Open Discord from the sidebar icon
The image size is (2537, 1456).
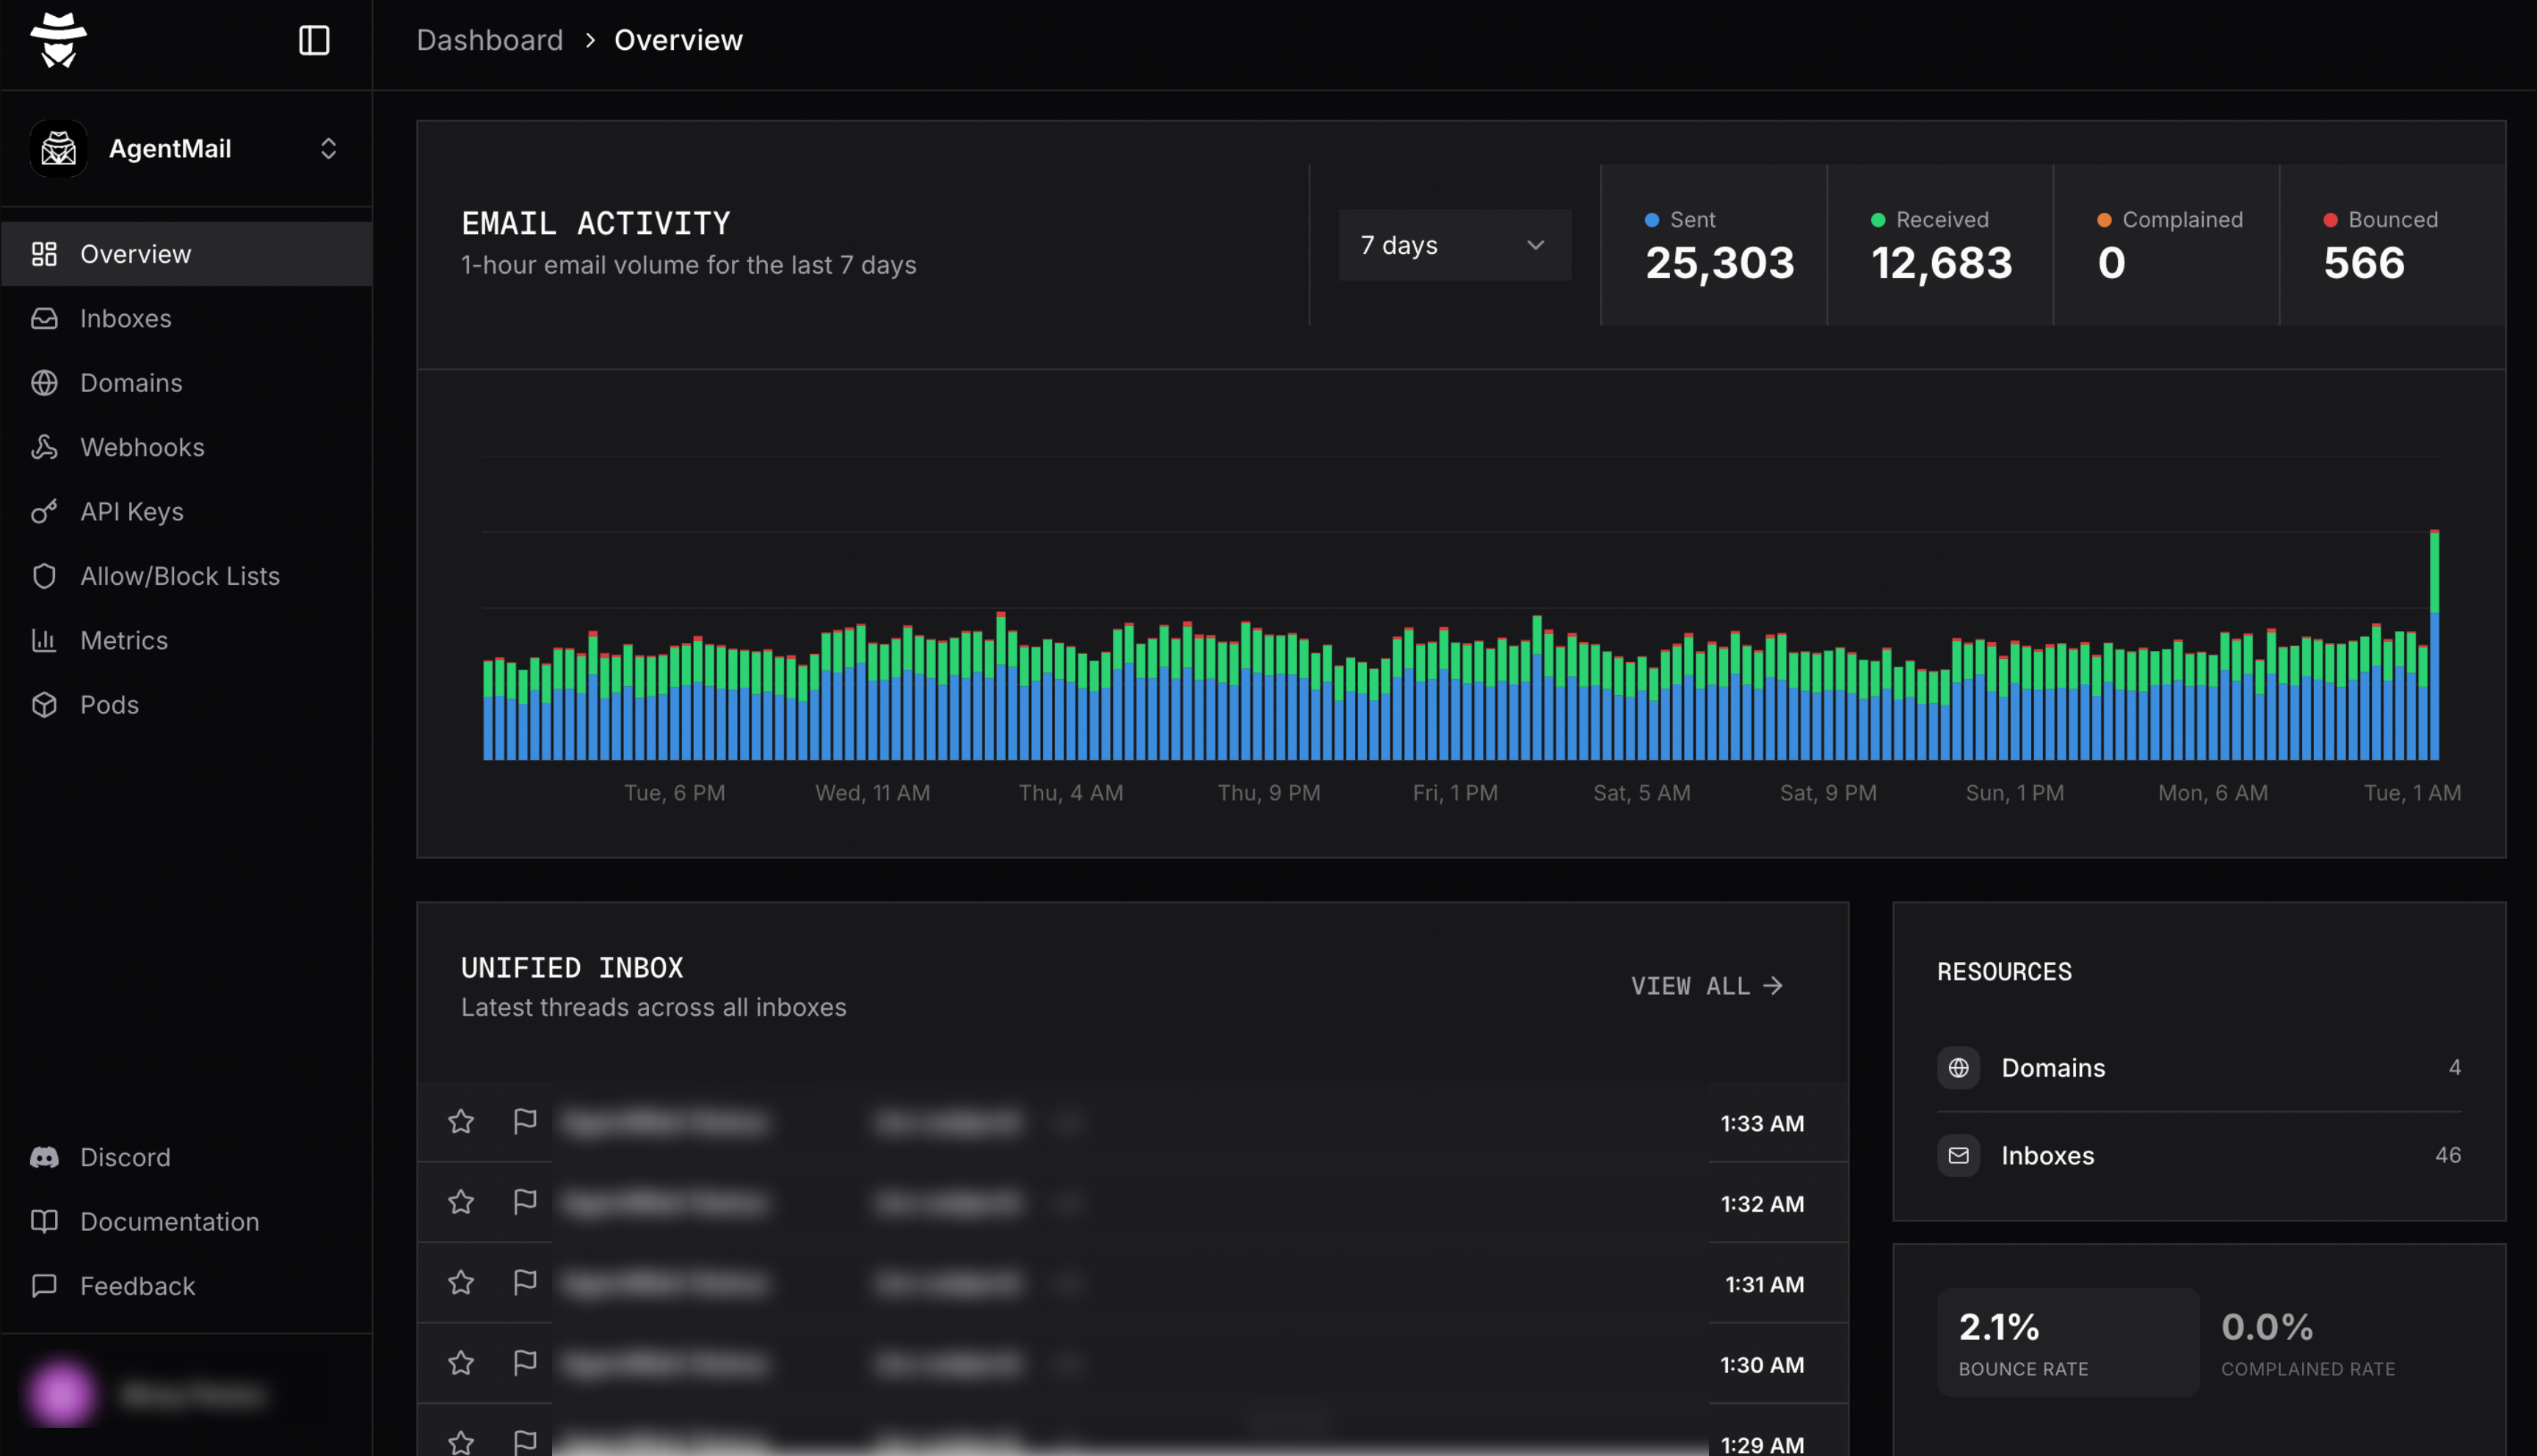pos(45,1157)
